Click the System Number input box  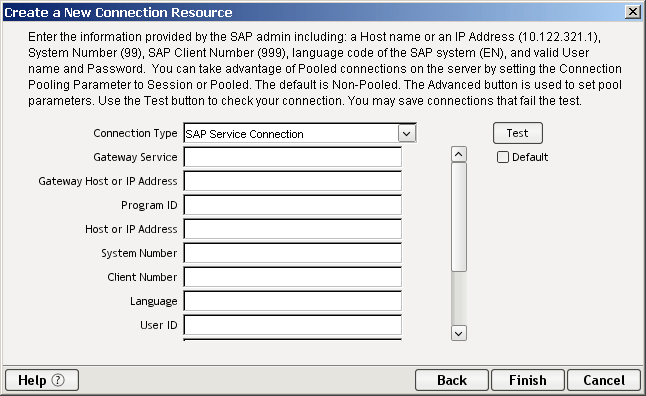pos(293,253)
